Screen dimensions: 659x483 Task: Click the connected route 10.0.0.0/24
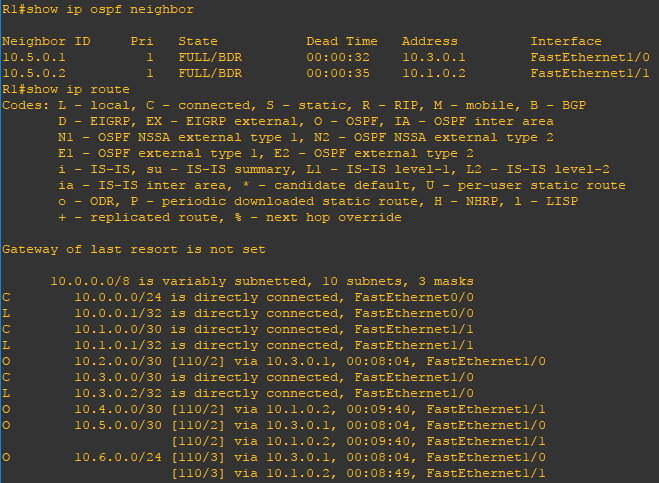(x=238, y=297)
